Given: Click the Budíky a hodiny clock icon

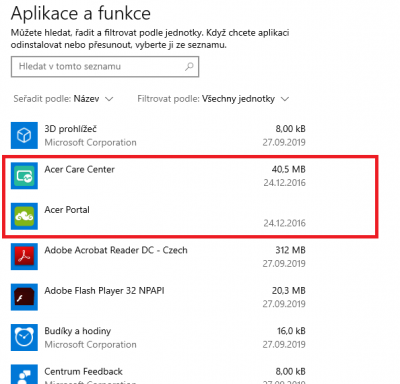Looking at the screenshot, I should (x=24, y=337).
